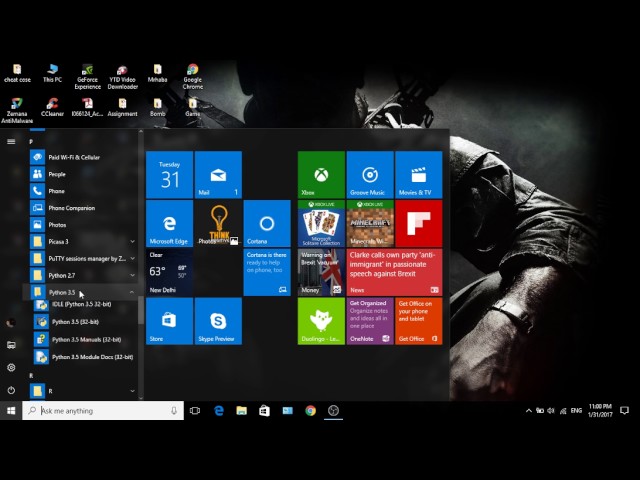This screenshot has height=480, width=640.
Task: Expand the Python 2.7 folder chevron
Action: click(x=132, y=276)
